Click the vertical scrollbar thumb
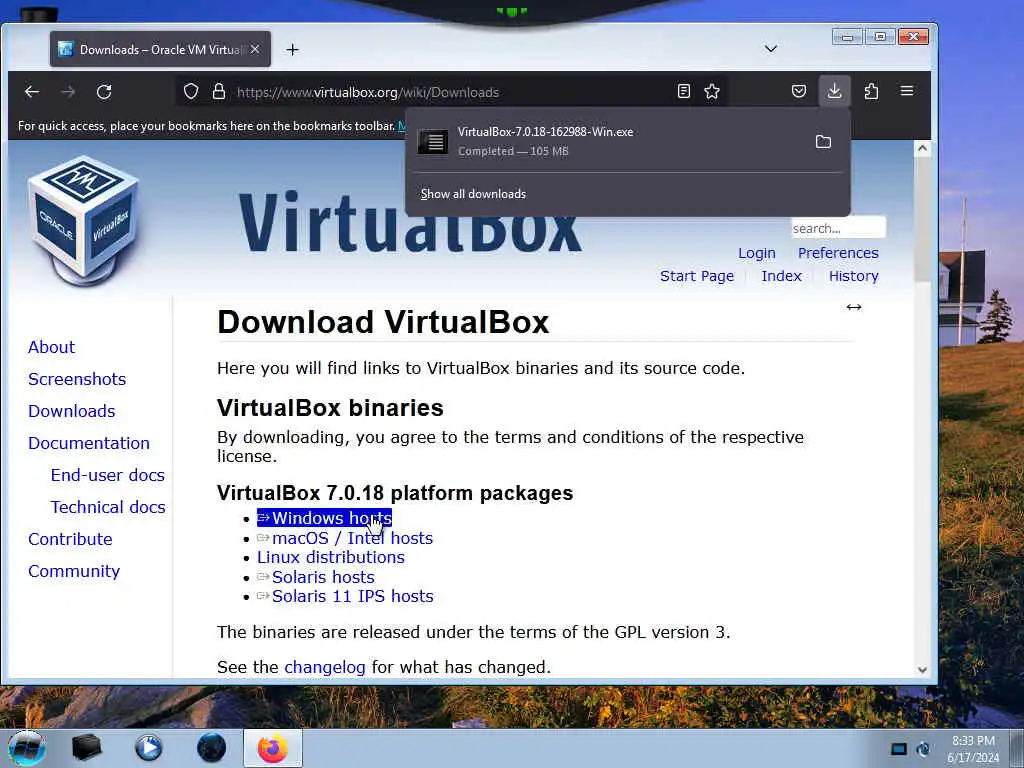This screenshot has height=768, width=1024. point(922,219)
